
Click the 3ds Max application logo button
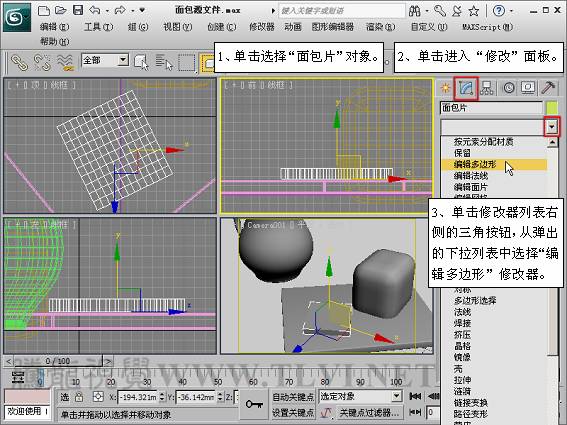17,17
